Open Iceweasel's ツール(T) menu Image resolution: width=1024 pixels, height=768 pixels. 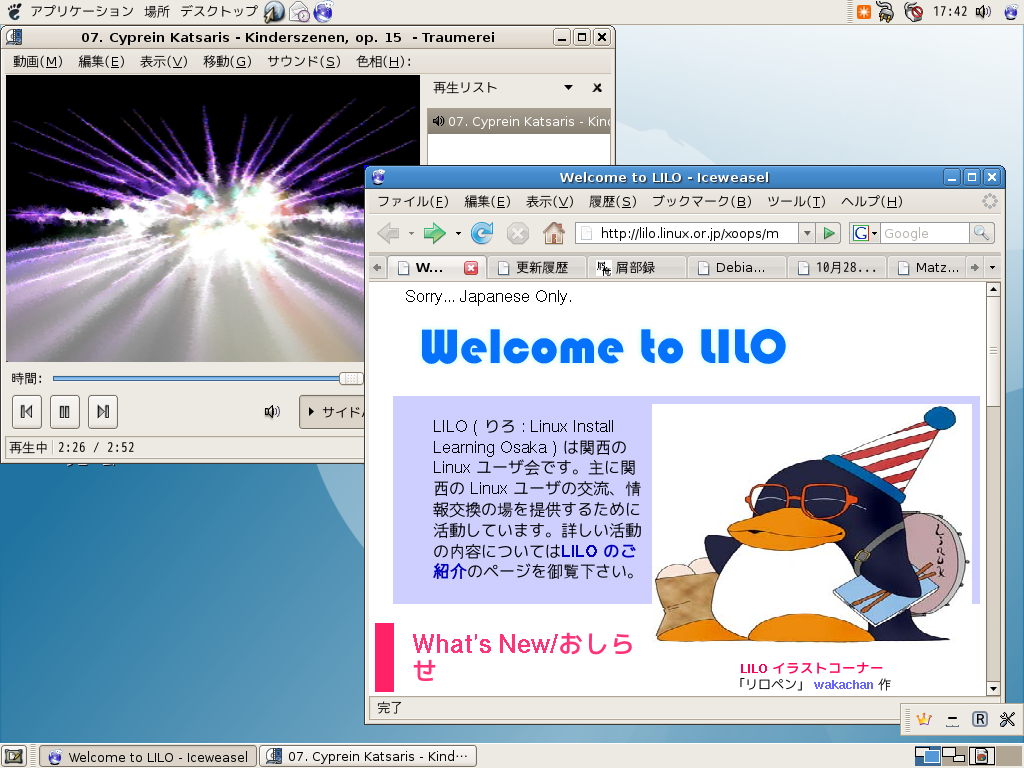pos(796,201)
